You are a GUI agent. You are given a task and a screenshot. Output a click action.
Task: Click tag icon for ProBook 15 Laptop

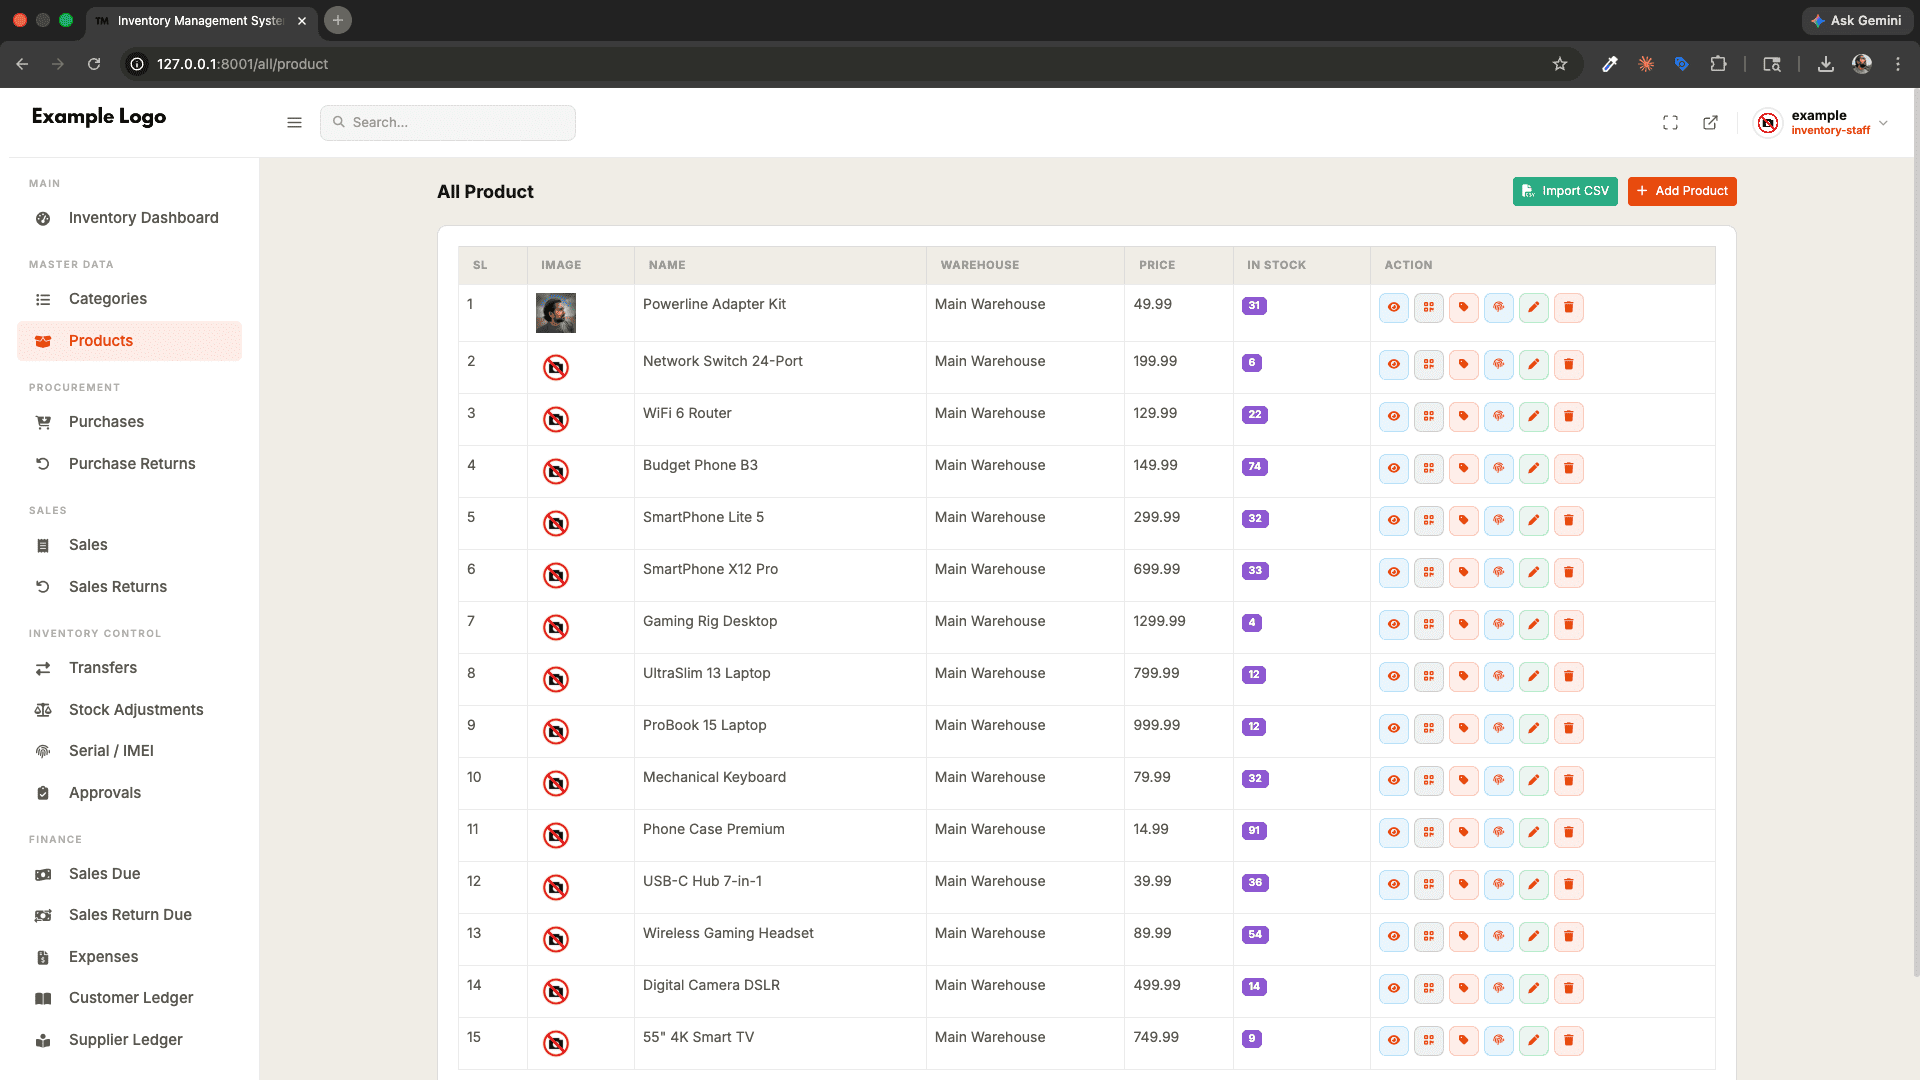1463,728
